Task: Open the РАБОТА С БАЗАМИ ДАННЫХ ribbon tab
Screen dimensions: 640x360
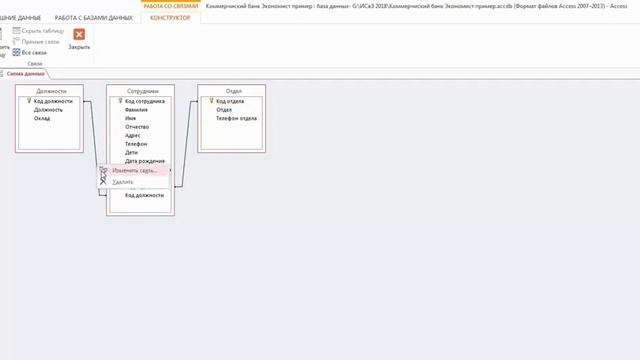Action: coord(93,18)
